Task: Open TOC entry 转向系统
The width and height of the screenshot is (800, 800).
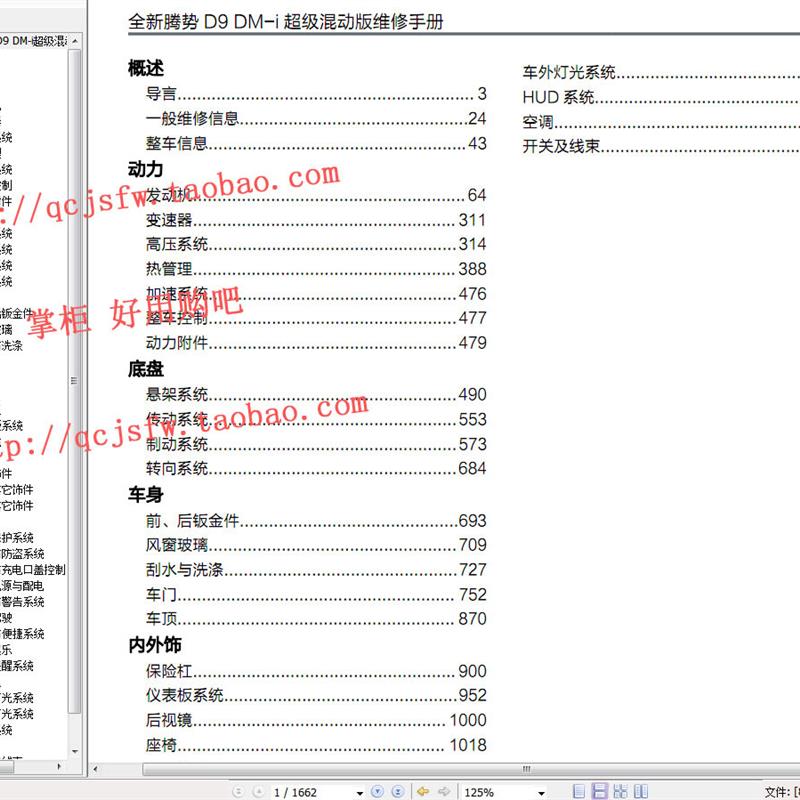Action: (316, 468)
